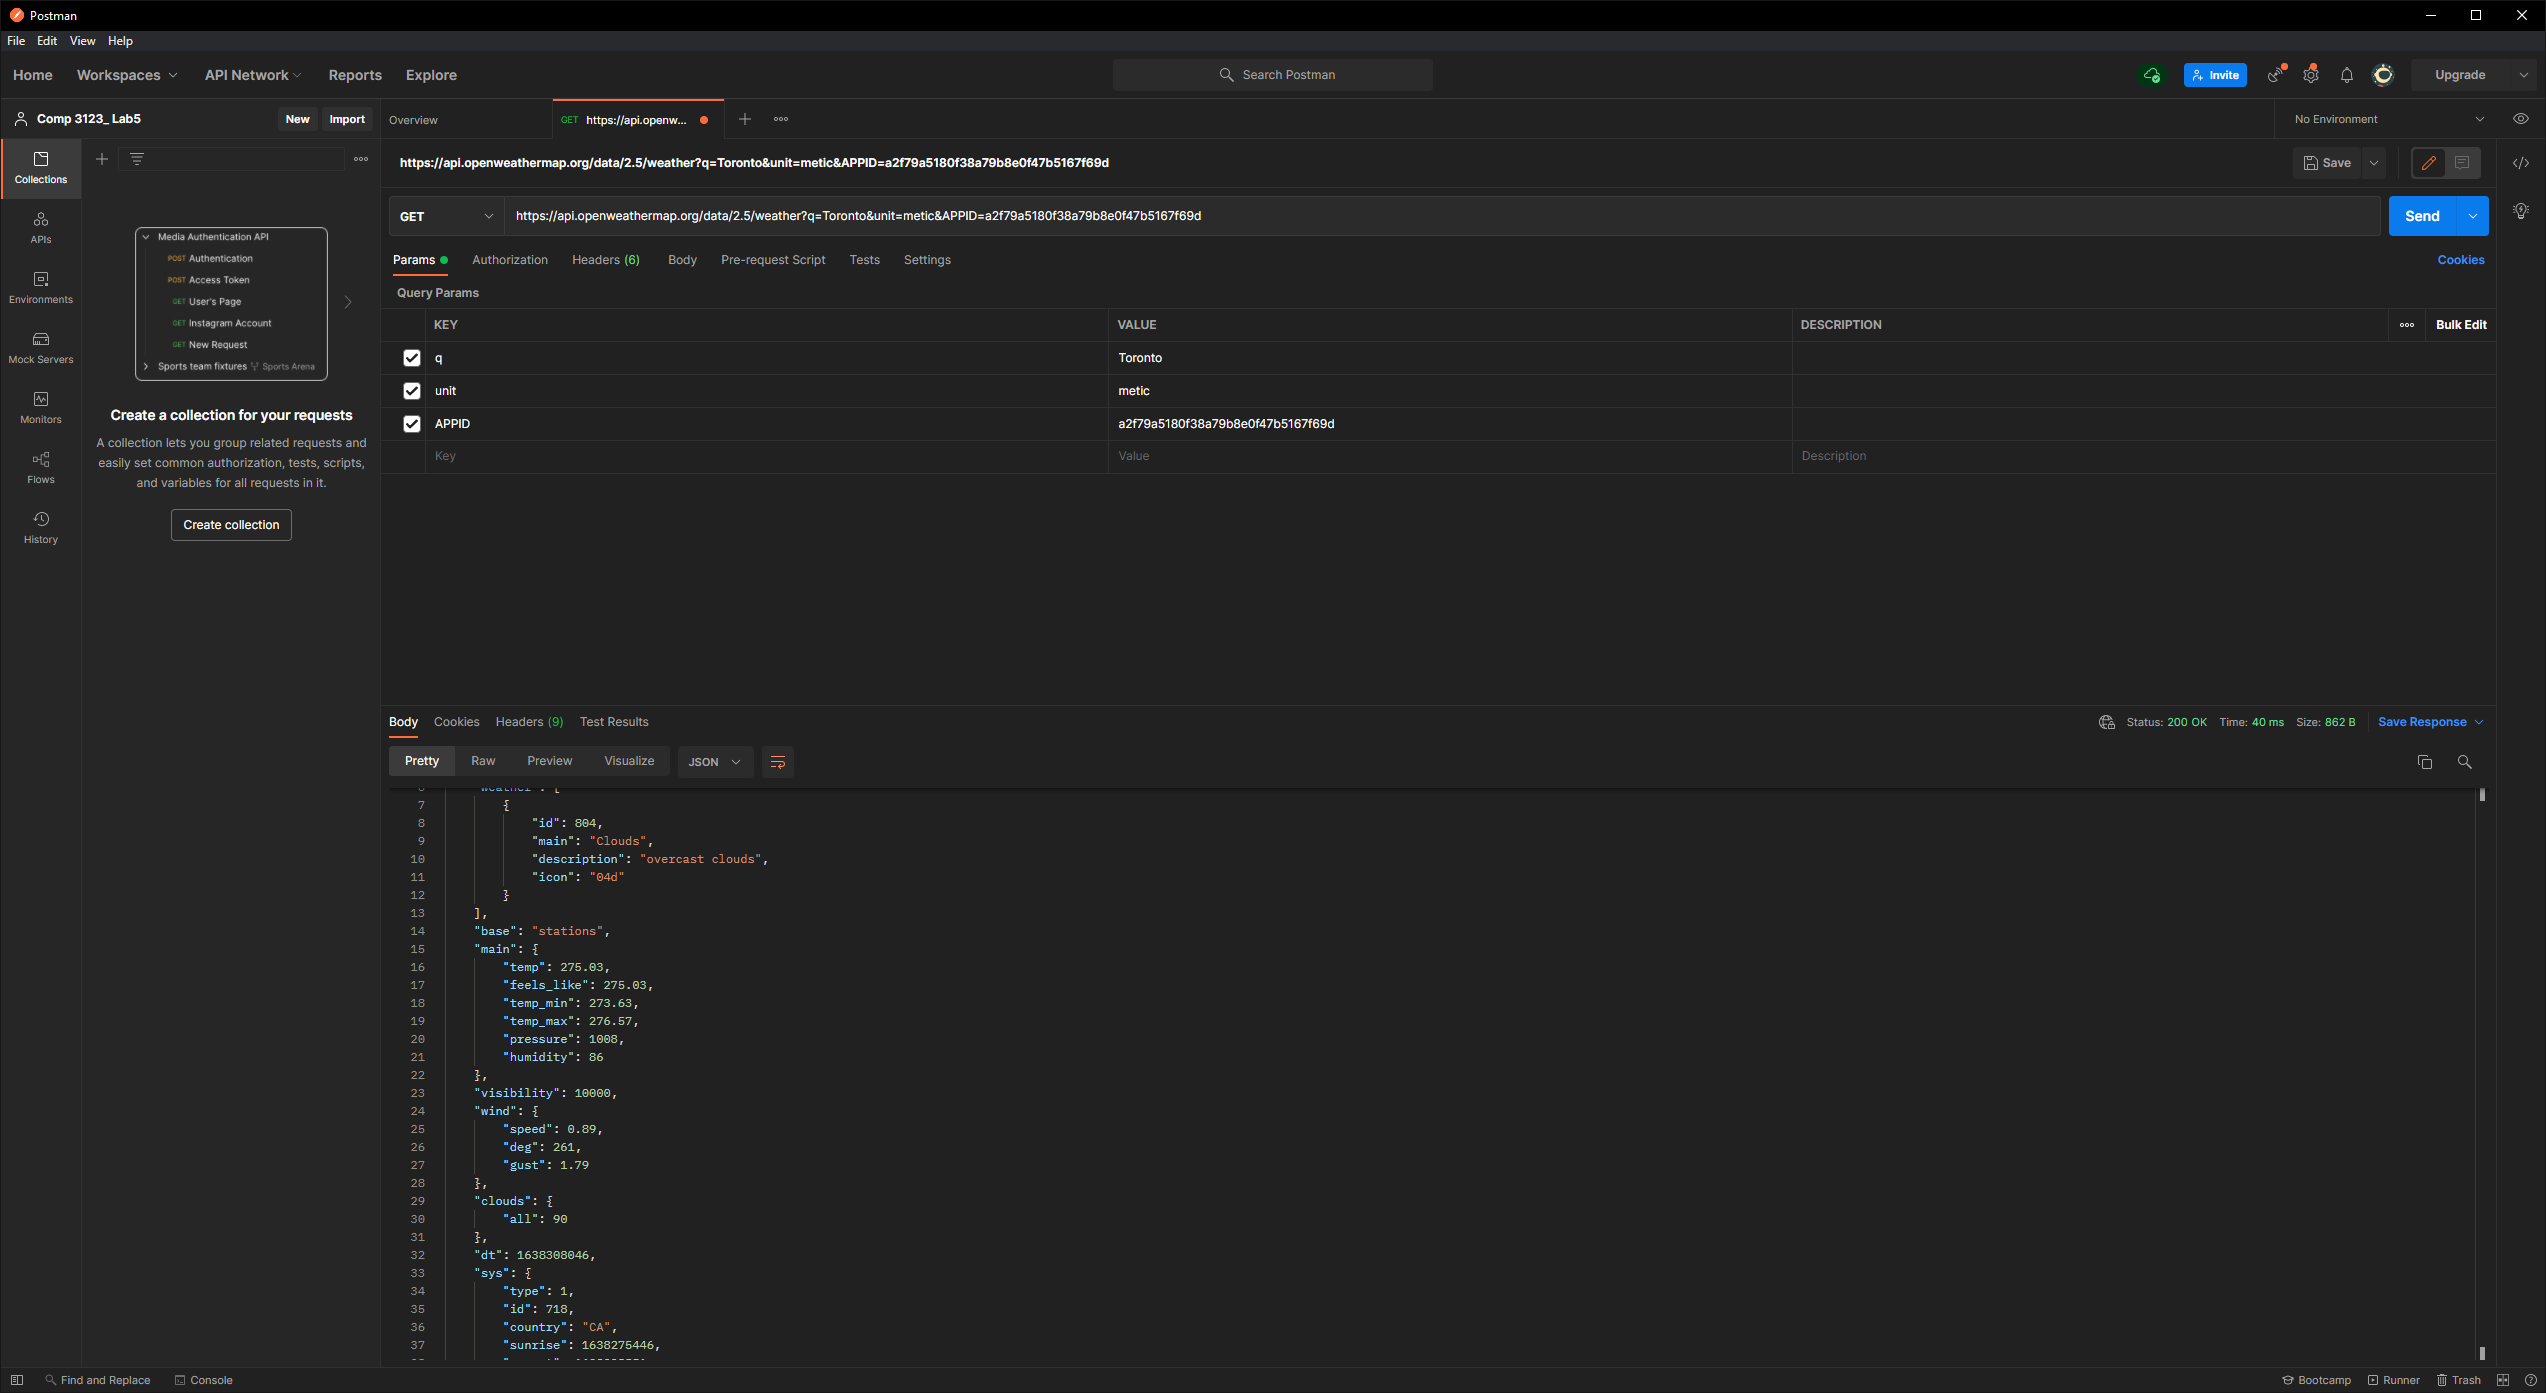This screenshot has width=2546, height=1393.
Task: Open the File menu
Action: 16,41
